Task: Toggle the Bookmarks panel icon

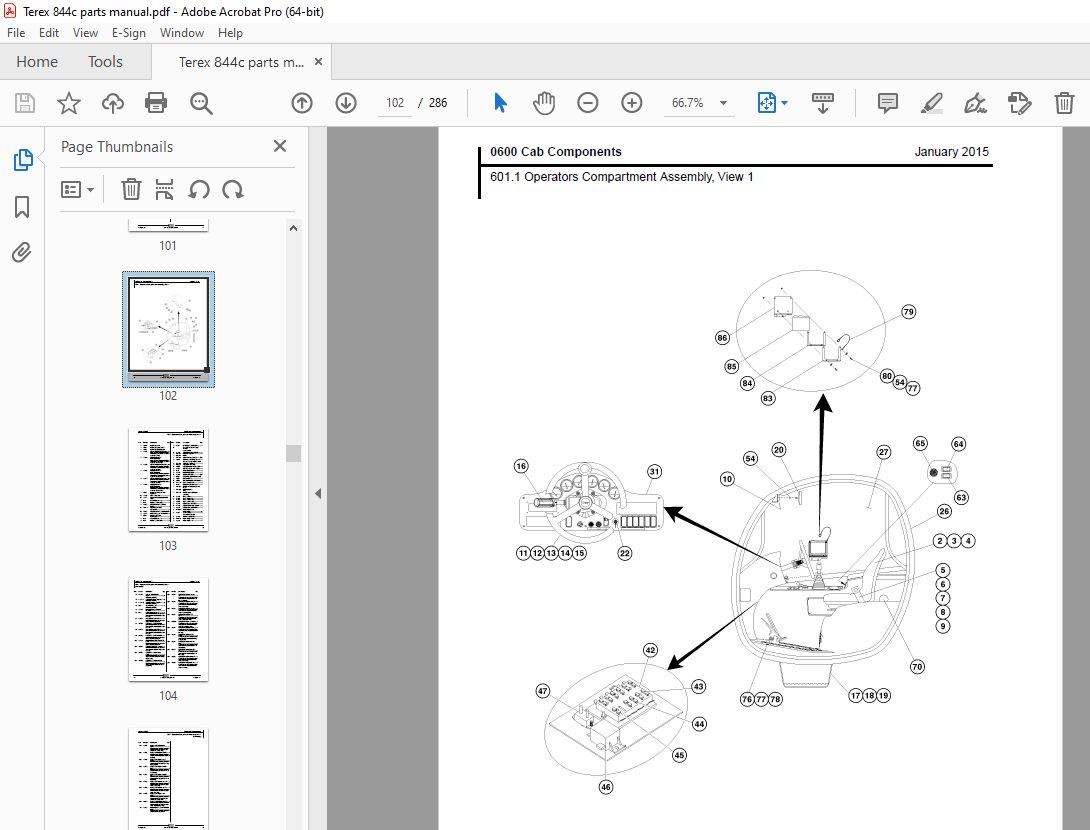Action: coord(22,207)
